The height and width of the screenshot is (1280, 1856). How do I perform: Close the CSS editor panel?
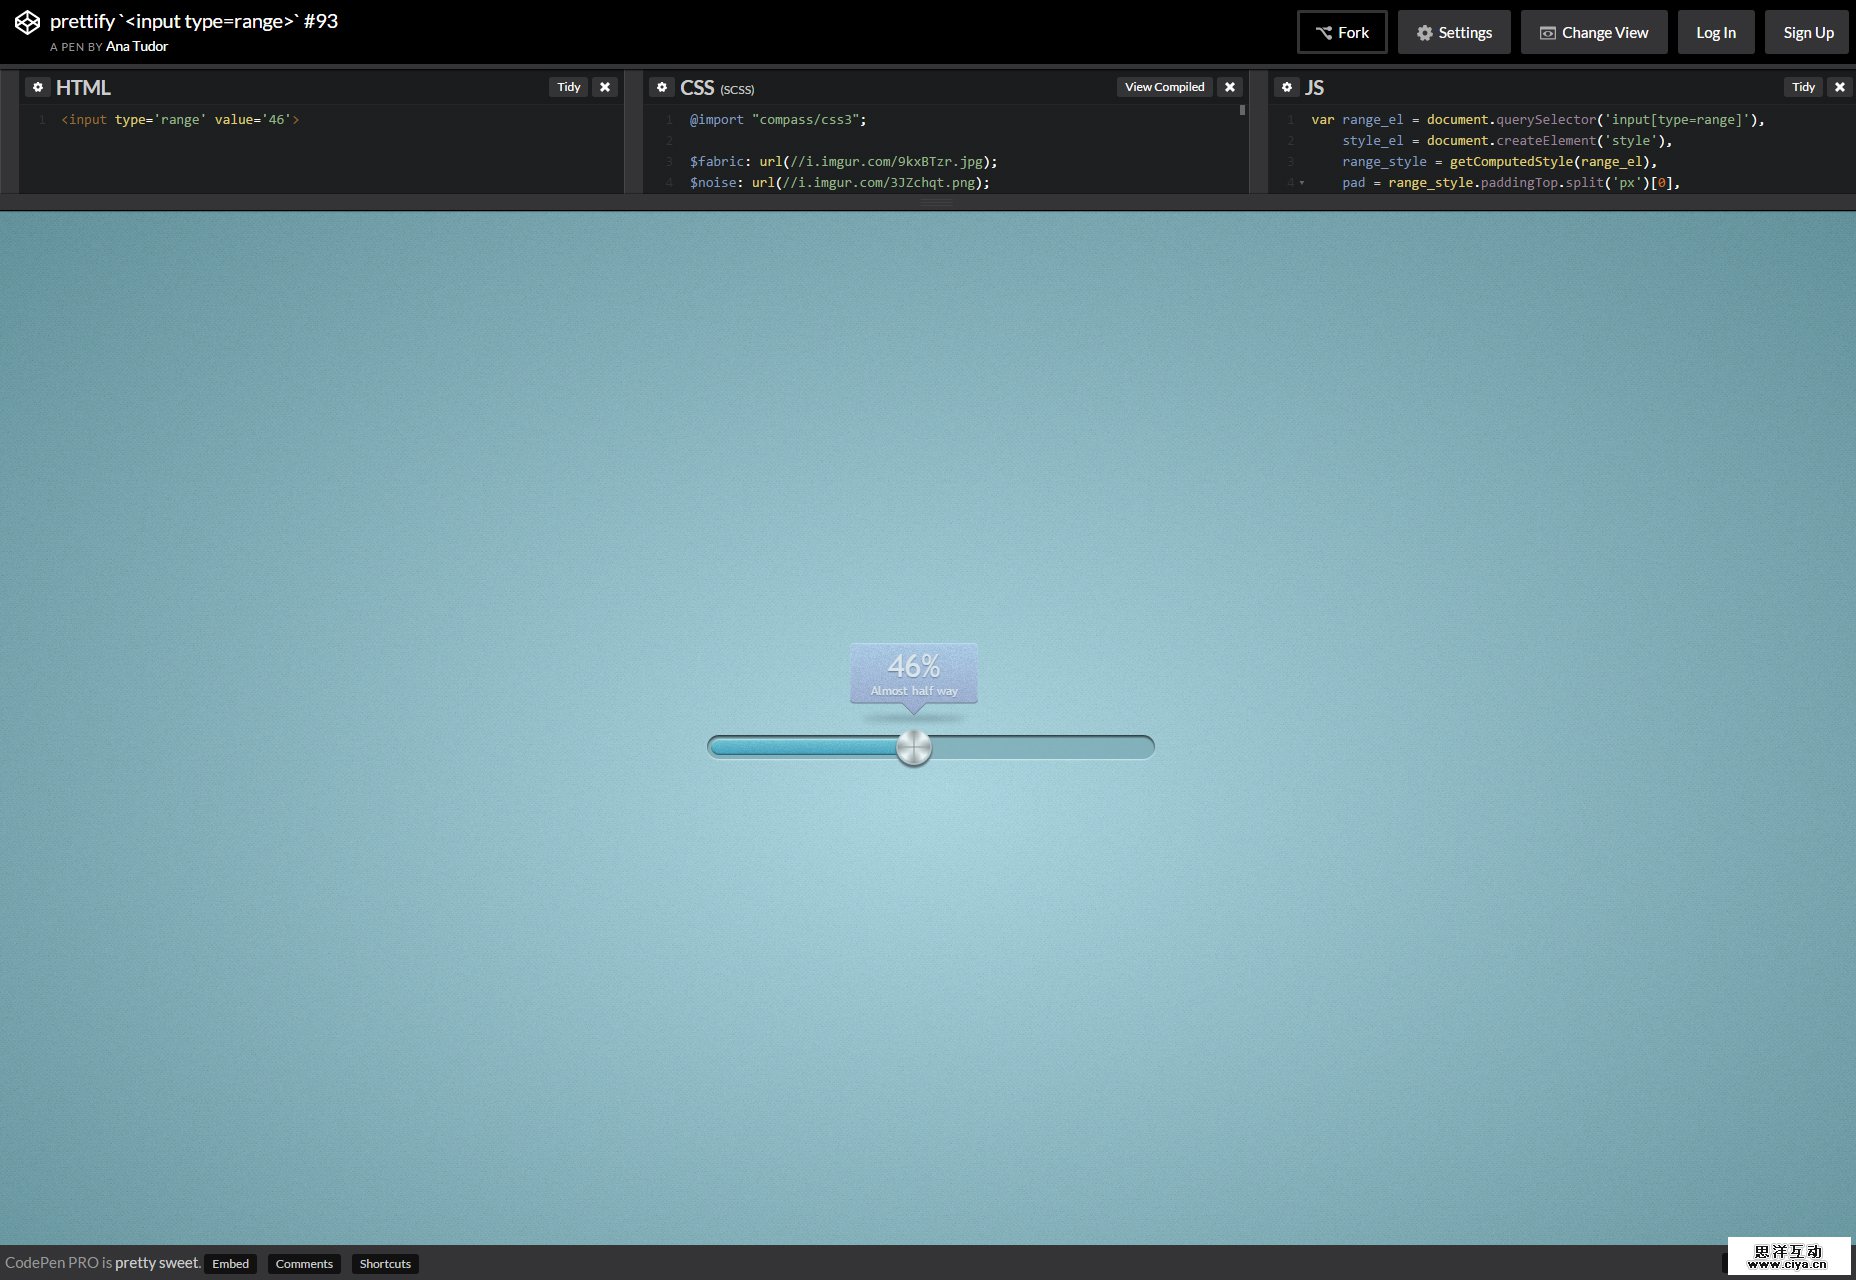pos(1230,87)
